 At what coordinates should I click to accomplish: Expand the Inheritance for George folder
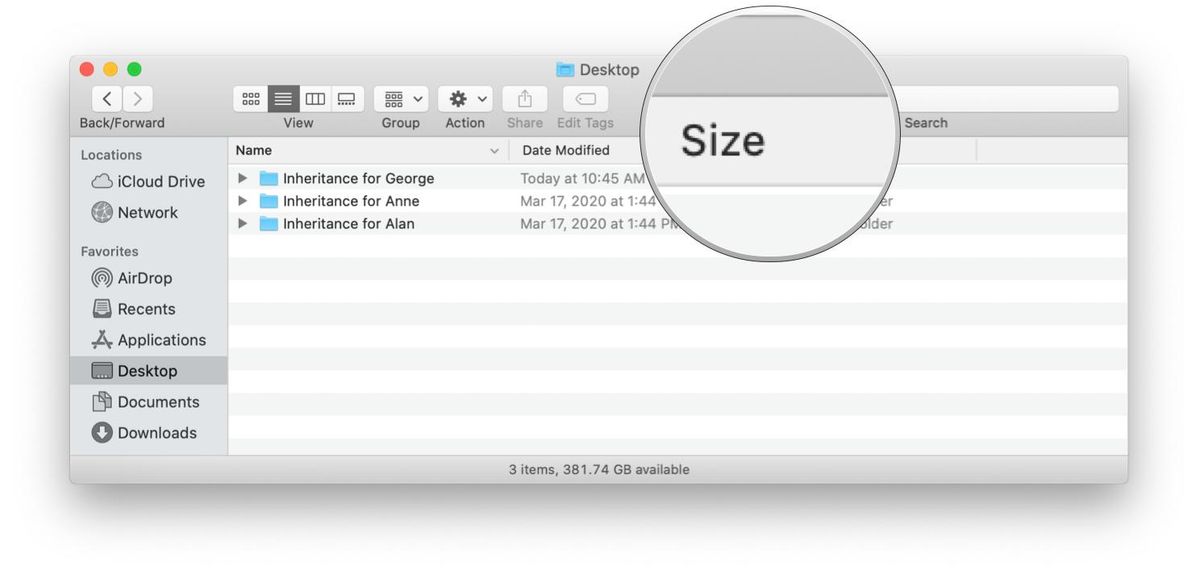coord(241,178)
